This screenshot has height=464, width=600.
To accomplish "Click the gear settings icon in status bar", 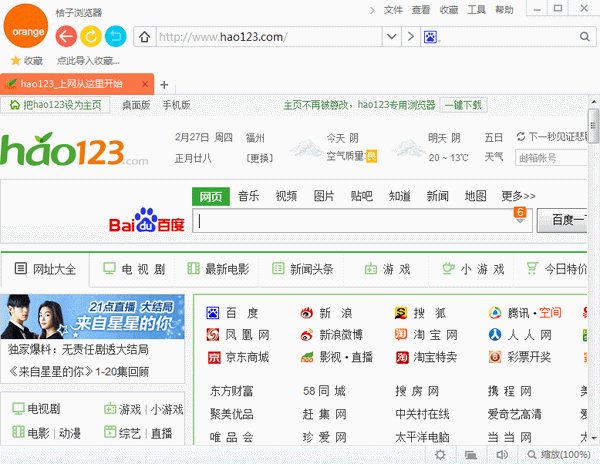I will click(x=440, y=455).
